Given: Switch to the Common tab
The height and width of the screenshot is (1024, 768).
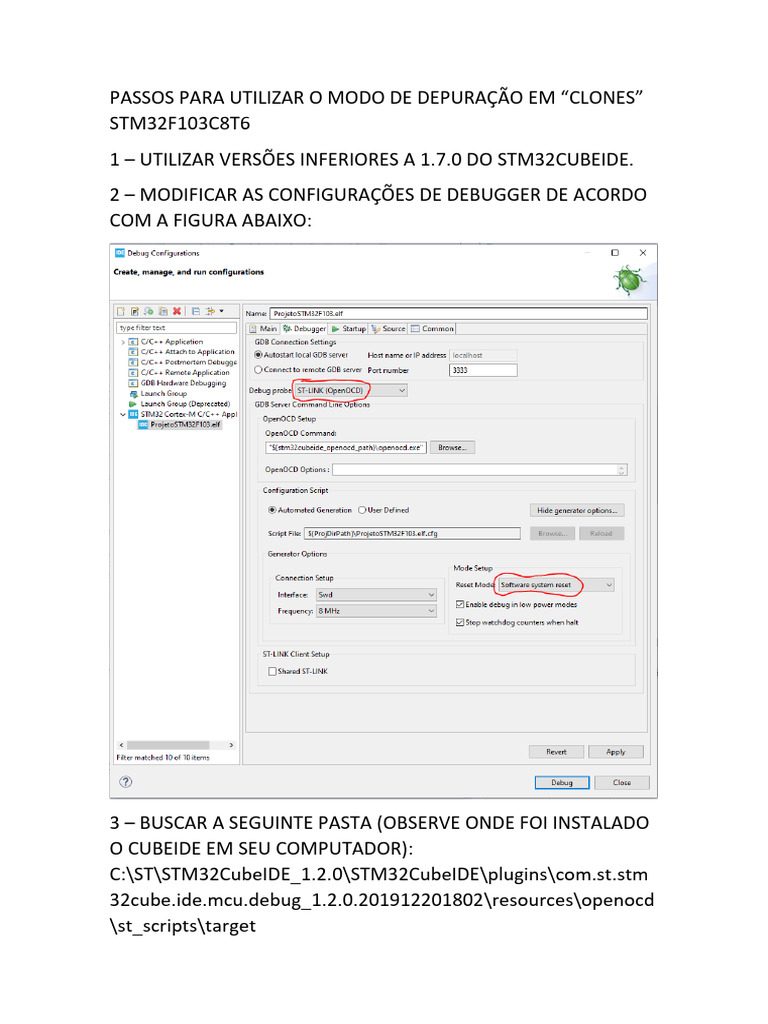Looking at the screenshot, I should (x=432, y=328).
